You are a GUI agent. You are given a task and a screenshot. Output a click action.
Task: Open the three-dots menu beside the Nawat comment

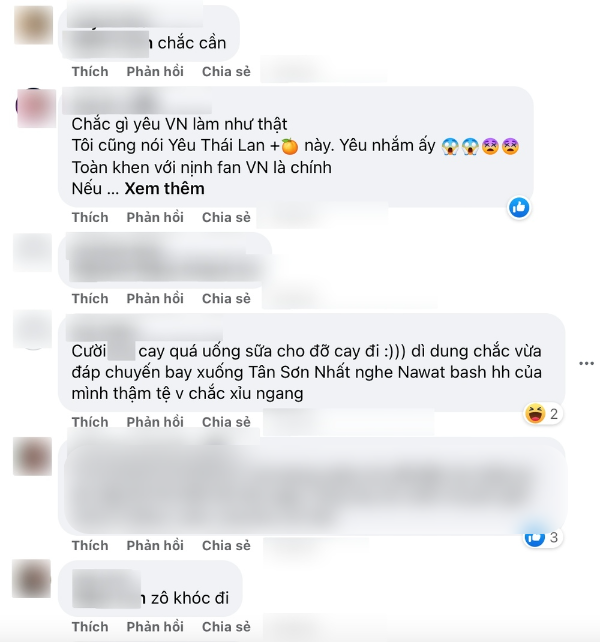pyautogui.click(x=586, y=363)
